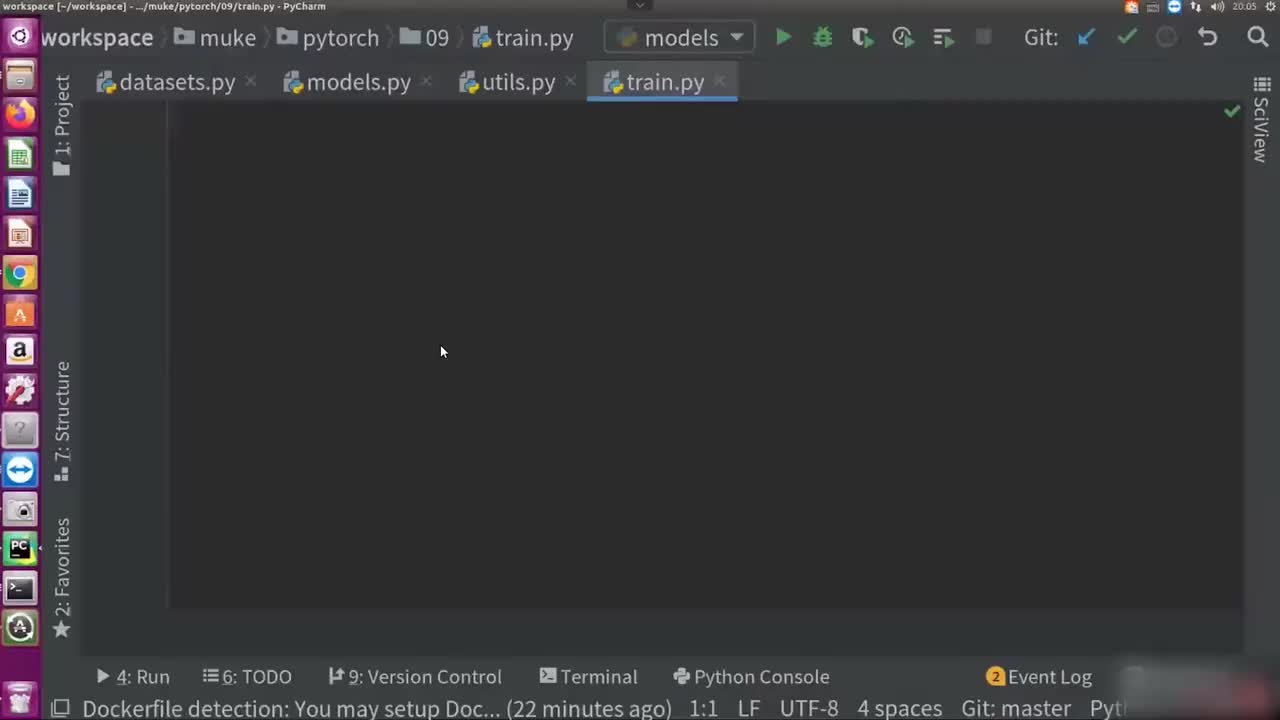1280x720 pixels.
Task: Open the 6: TODO tool window
Action: 247,677
